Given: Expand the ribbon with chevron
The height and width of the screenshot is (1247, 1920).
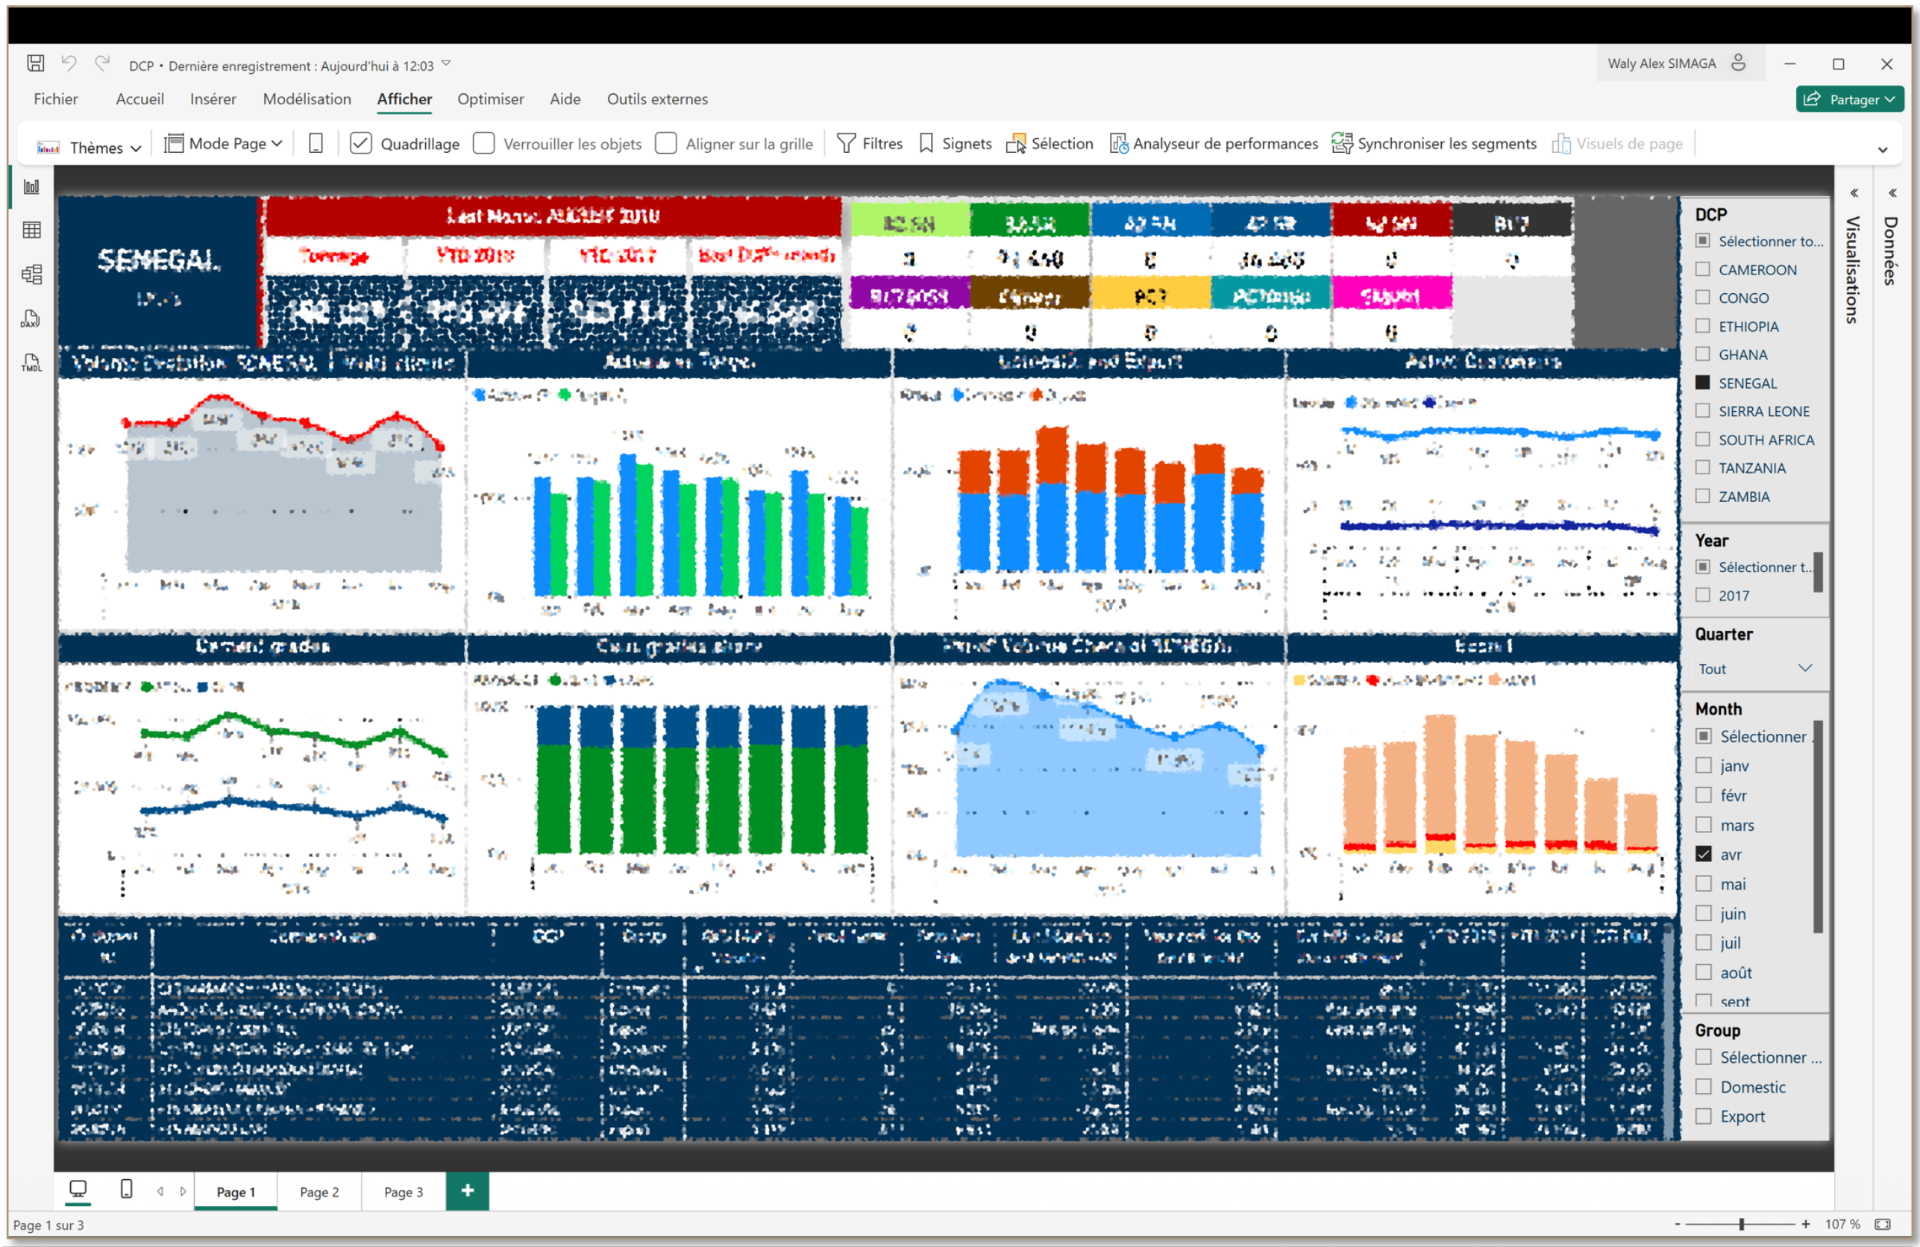Looking at the screenshot, I should (x=1883, y=150).
